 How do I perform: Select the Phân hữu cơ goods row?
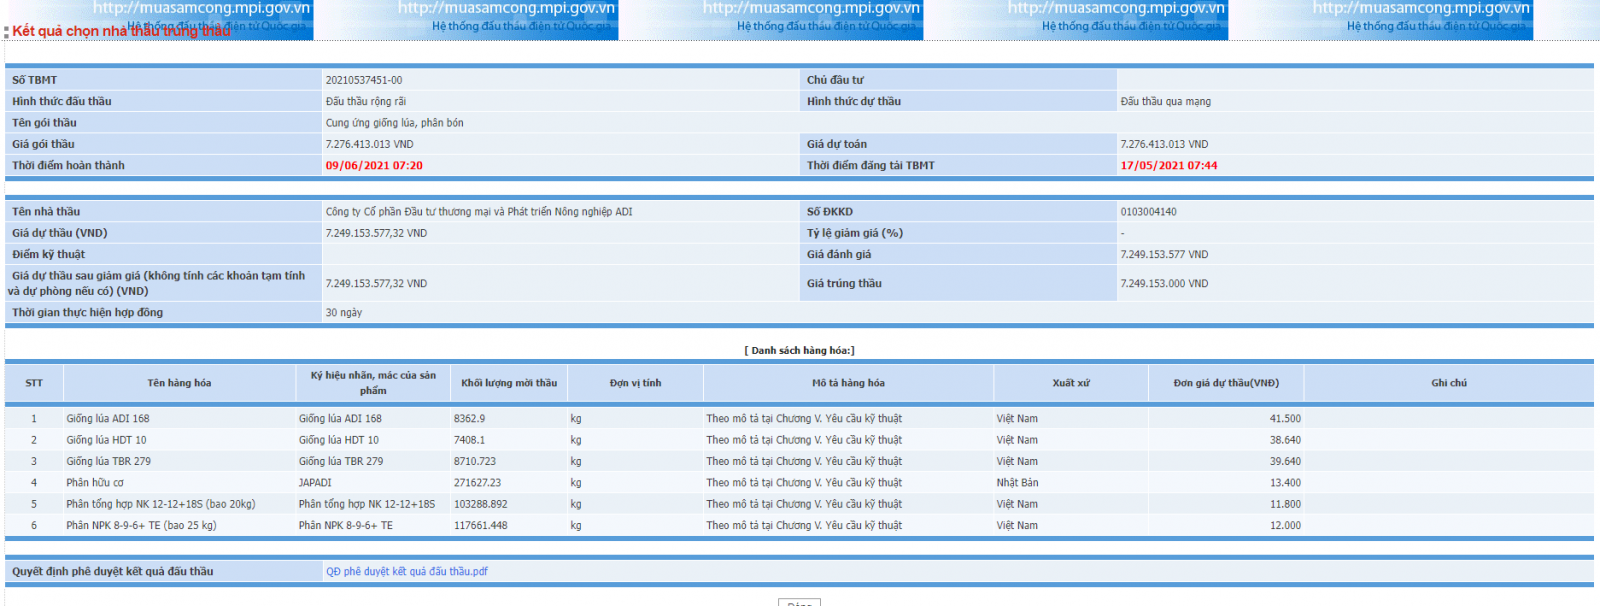pyautogui.click(x=95, y=483)
